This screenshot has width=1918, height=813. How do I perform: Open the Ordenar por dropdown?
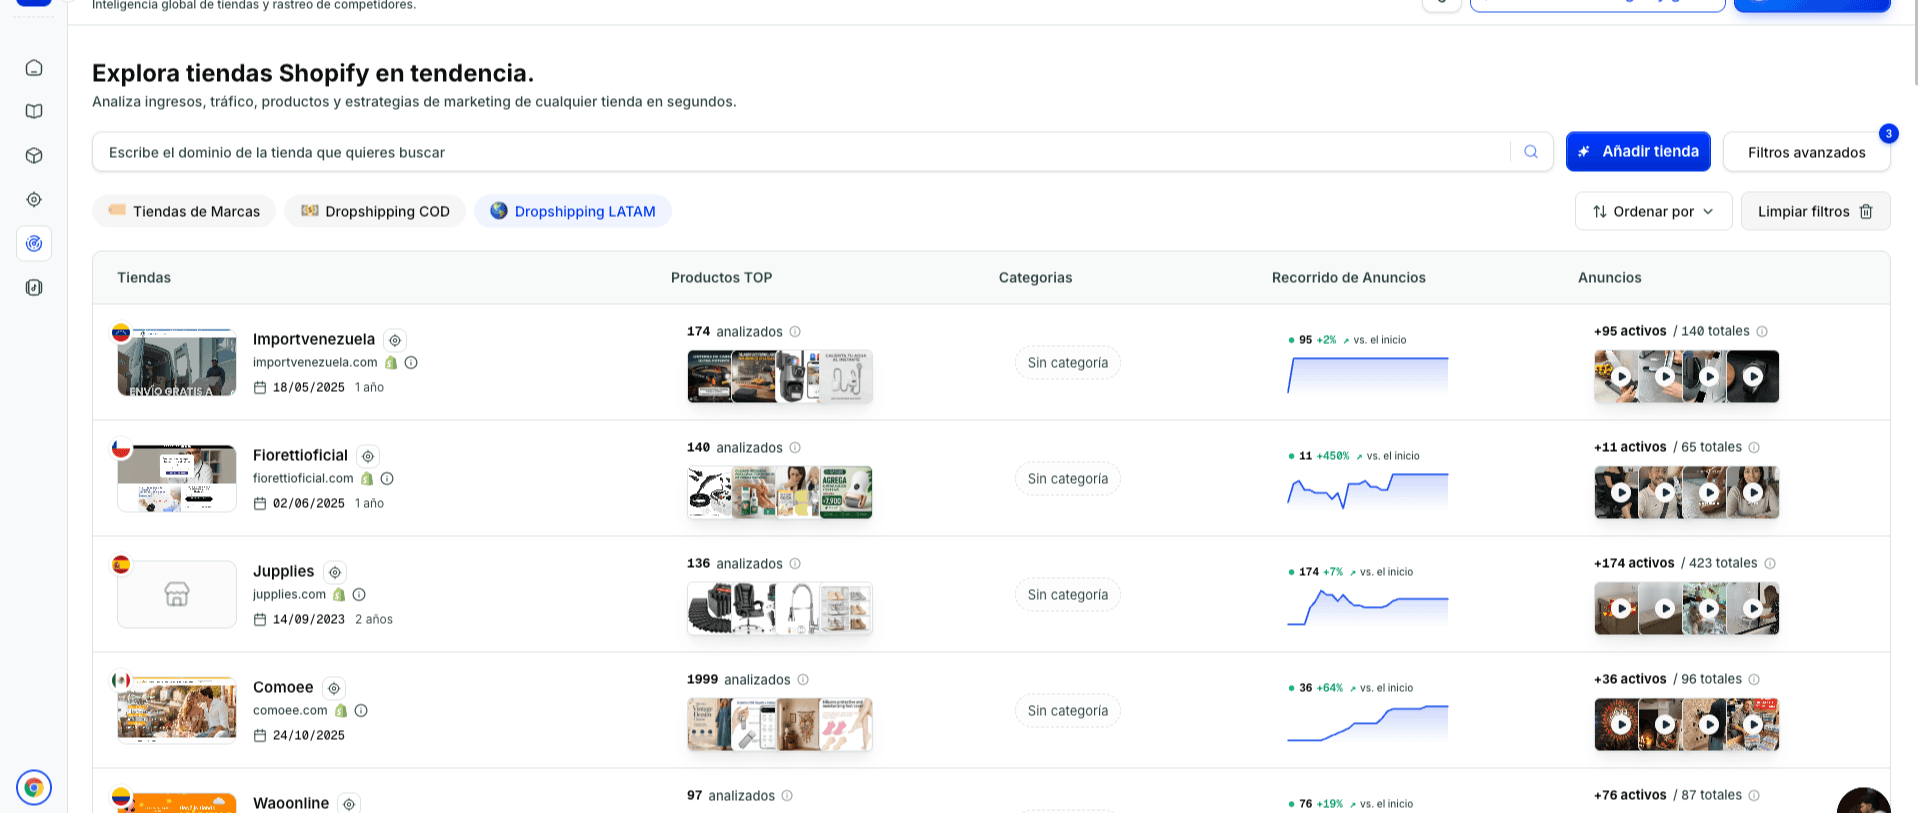pyautogui.click(x=1653, y=211)
